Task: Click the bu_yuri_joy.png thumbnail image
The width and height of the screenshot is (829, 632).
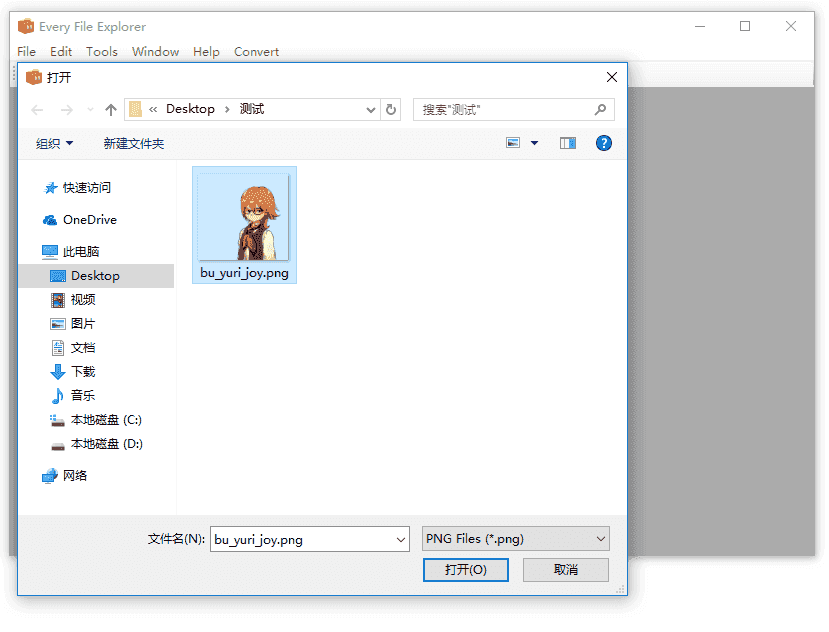Action: click(x=244, y=217)
